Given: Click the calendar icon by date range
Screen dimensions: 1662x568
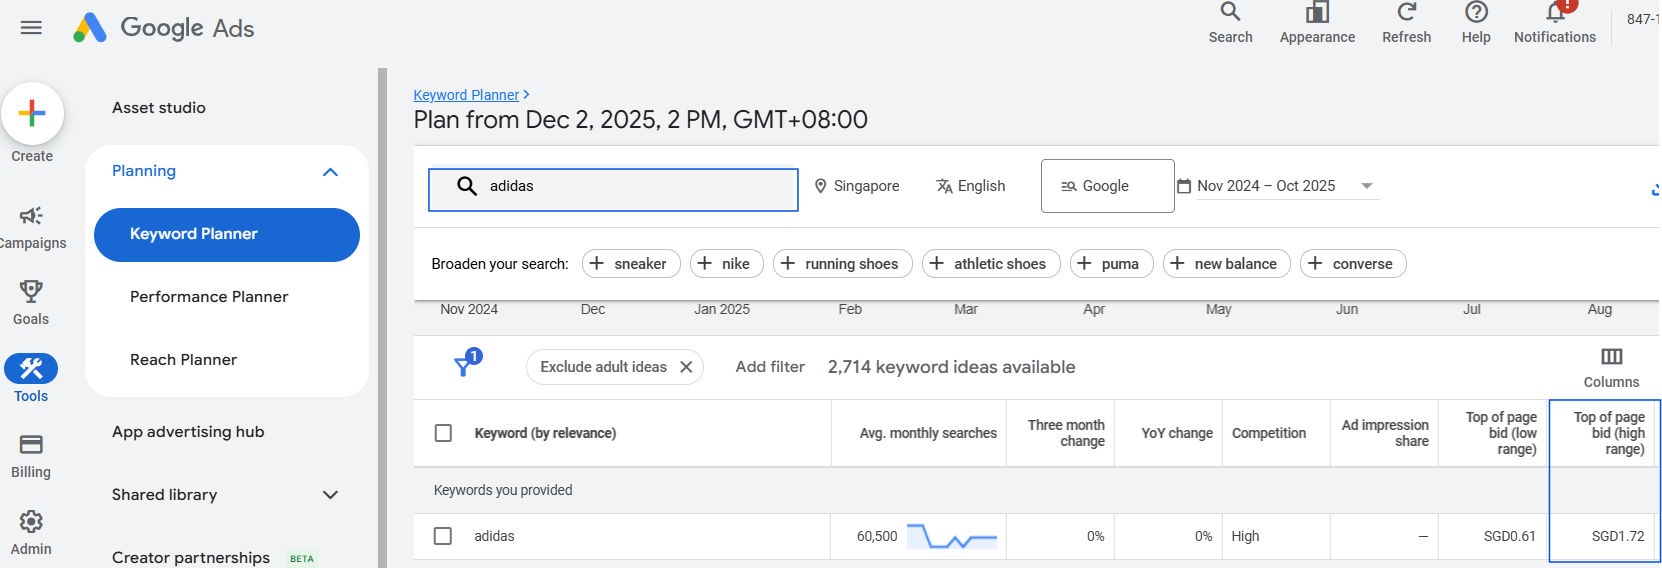Looking at the screenshot, I should [x=1184, y=186].
